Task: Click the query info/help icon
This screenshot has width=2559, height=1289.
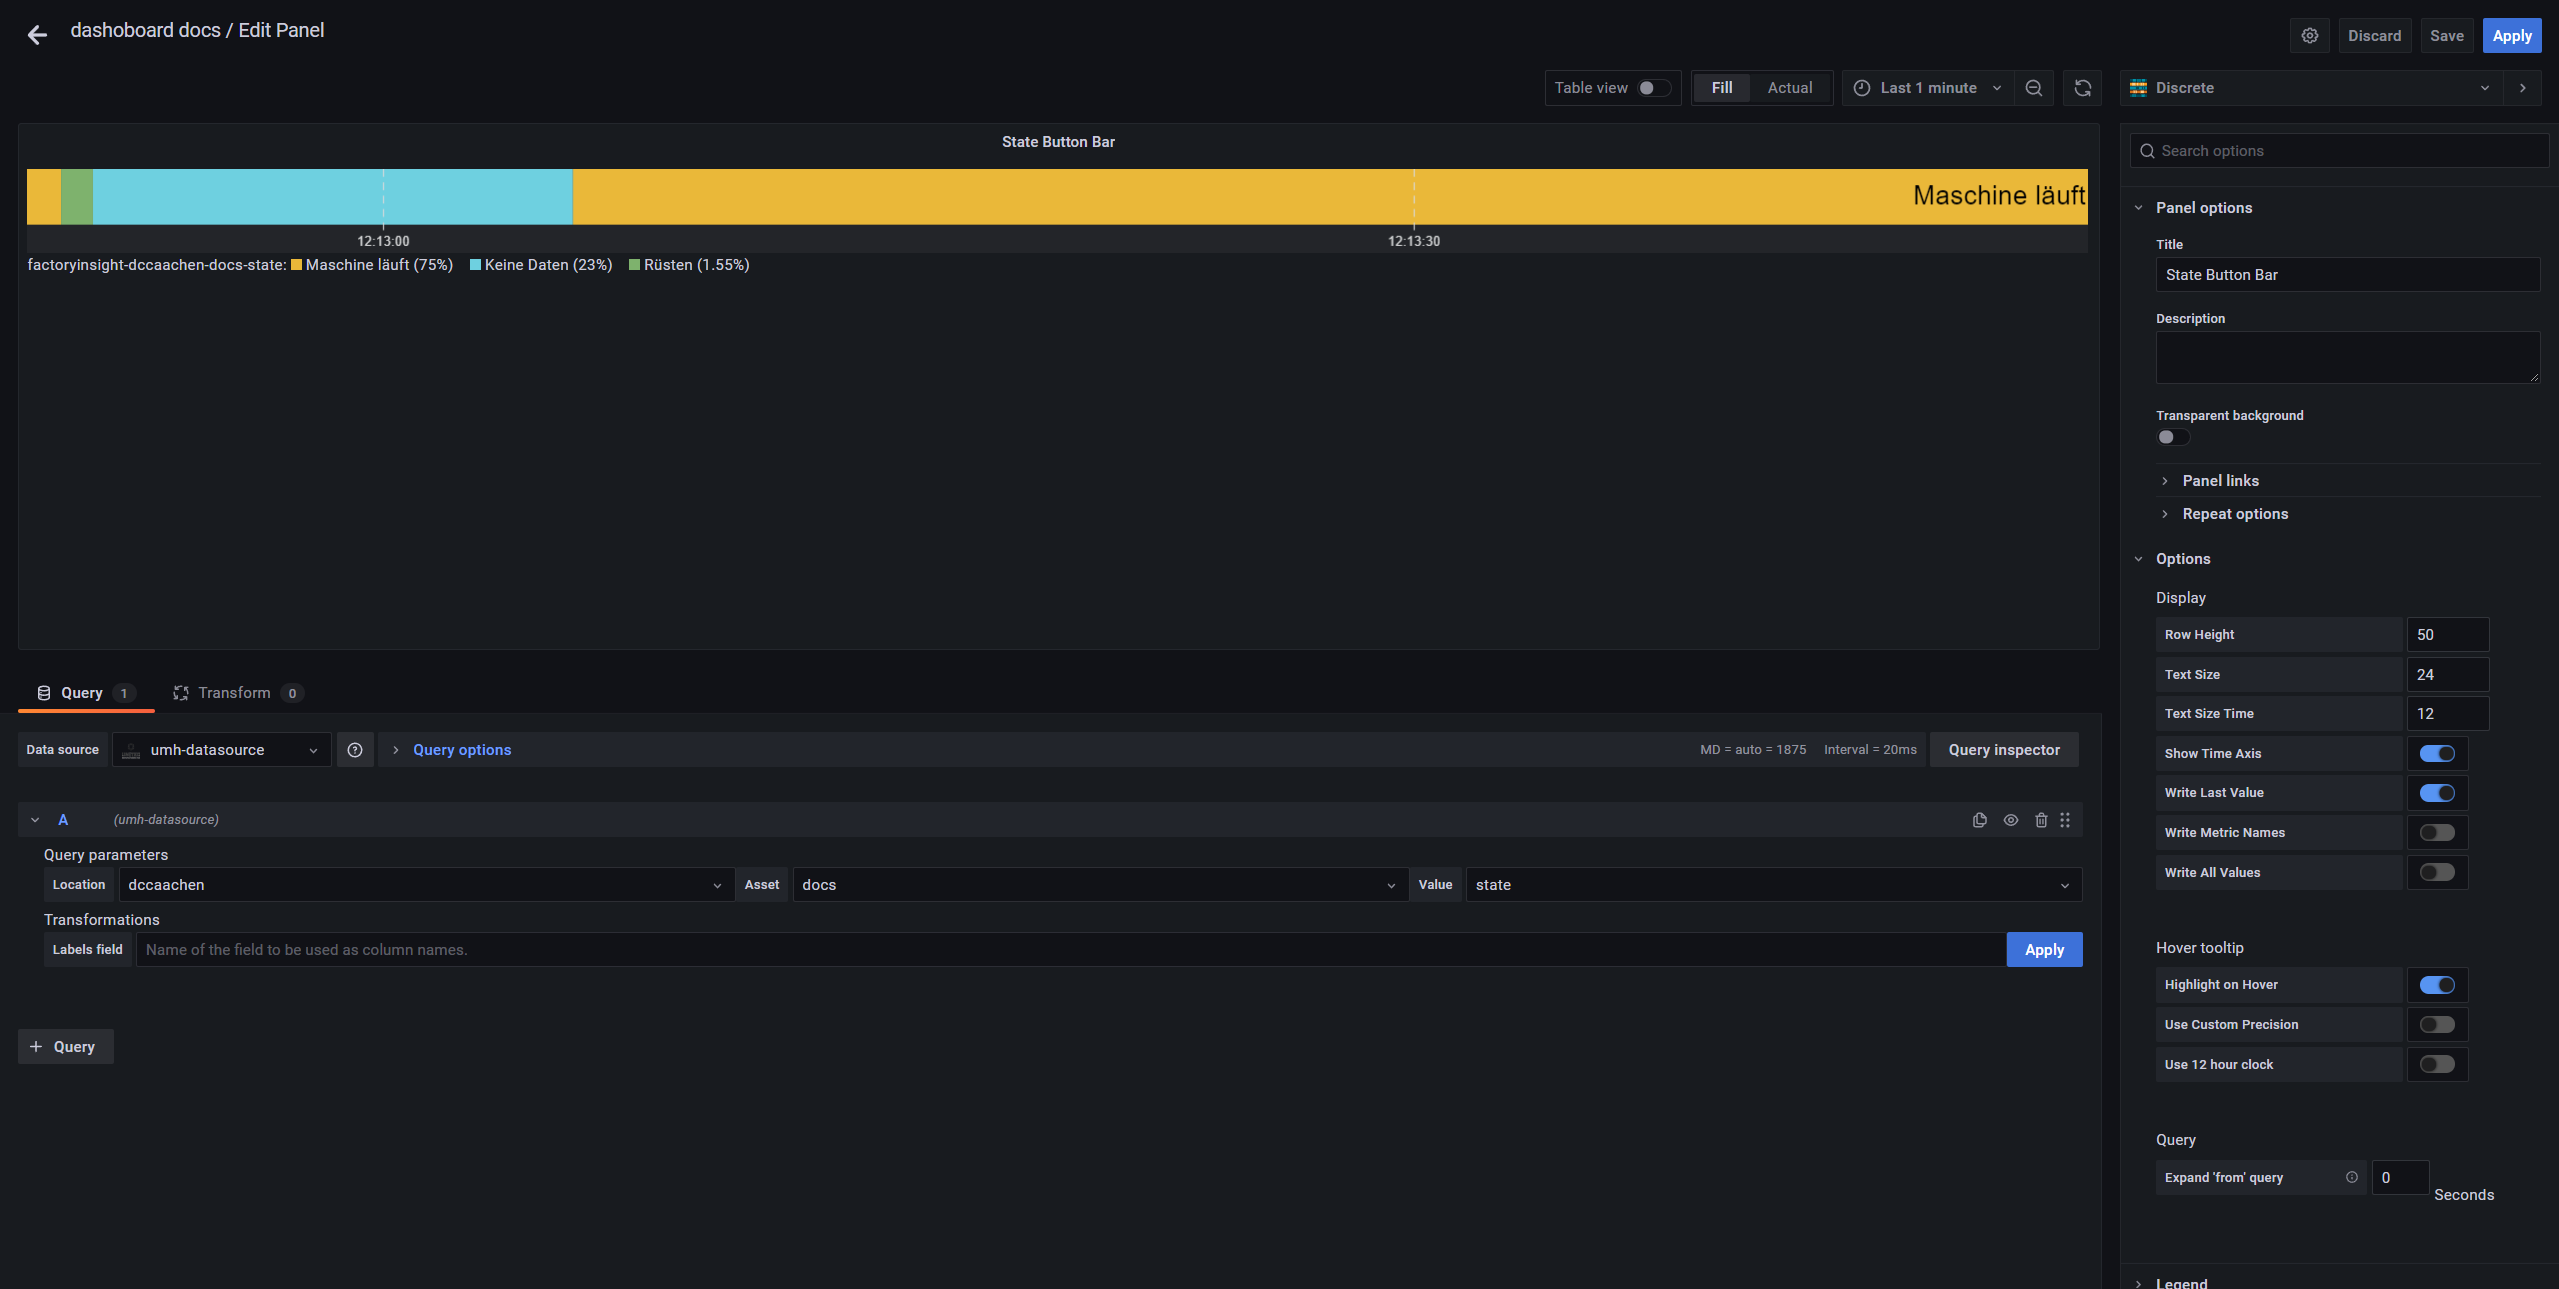Action: 355,750
